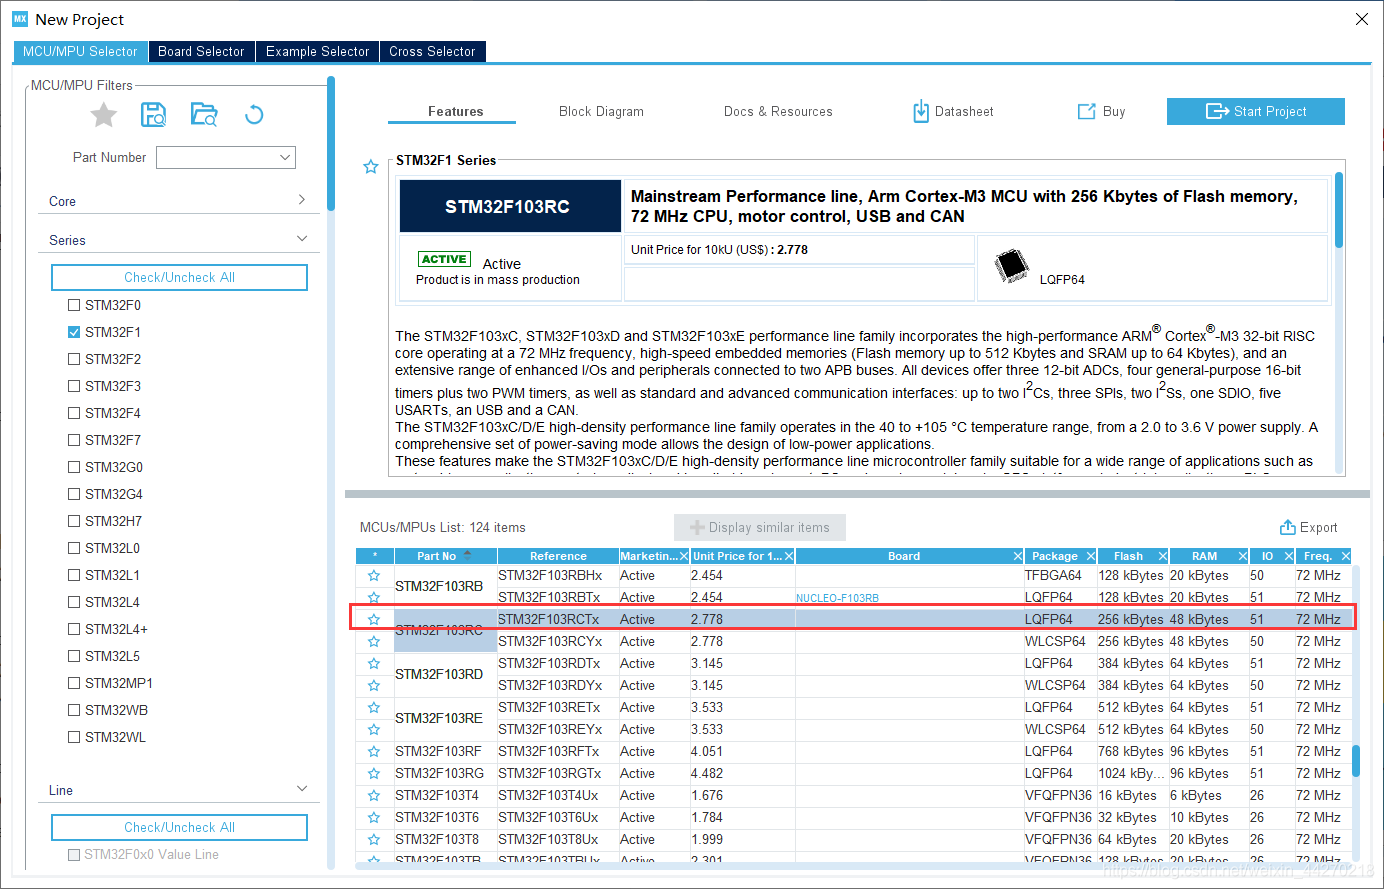
Task: Enable the STM32WB series checkbox
Action: (x=74, y=710)
